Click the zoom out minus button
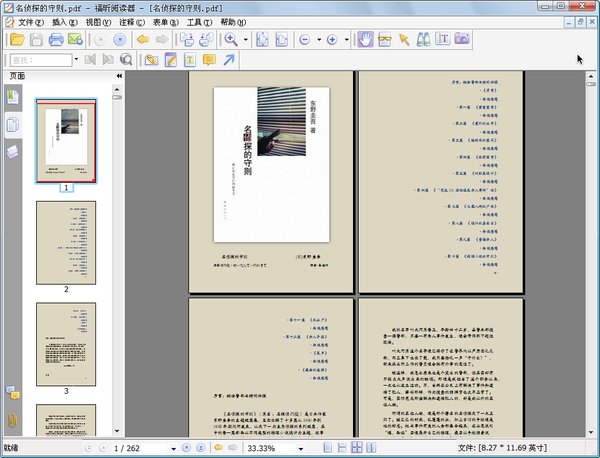Screen dimensions: 600x458 (x=305, y=39)
